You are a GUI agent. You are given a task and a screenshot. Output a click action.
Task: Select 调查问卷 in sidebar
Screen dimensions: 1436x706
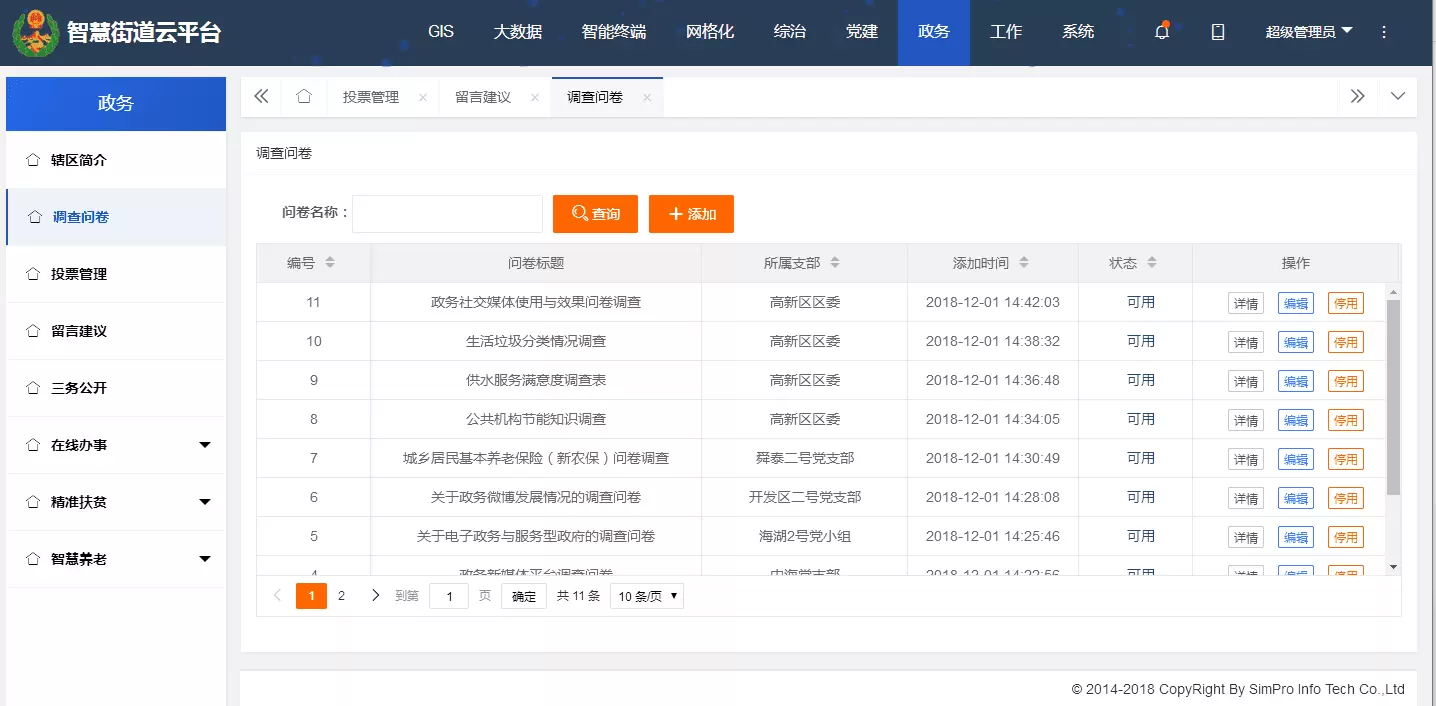[x=116, y=217]
